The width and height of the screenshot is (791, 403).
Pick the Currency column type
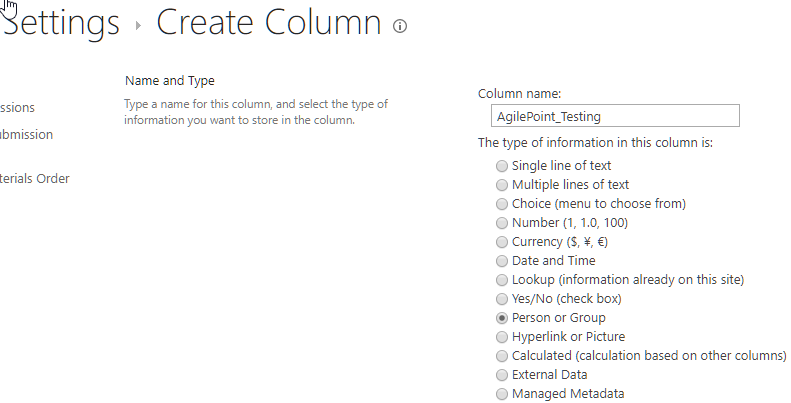click(502, 242)
